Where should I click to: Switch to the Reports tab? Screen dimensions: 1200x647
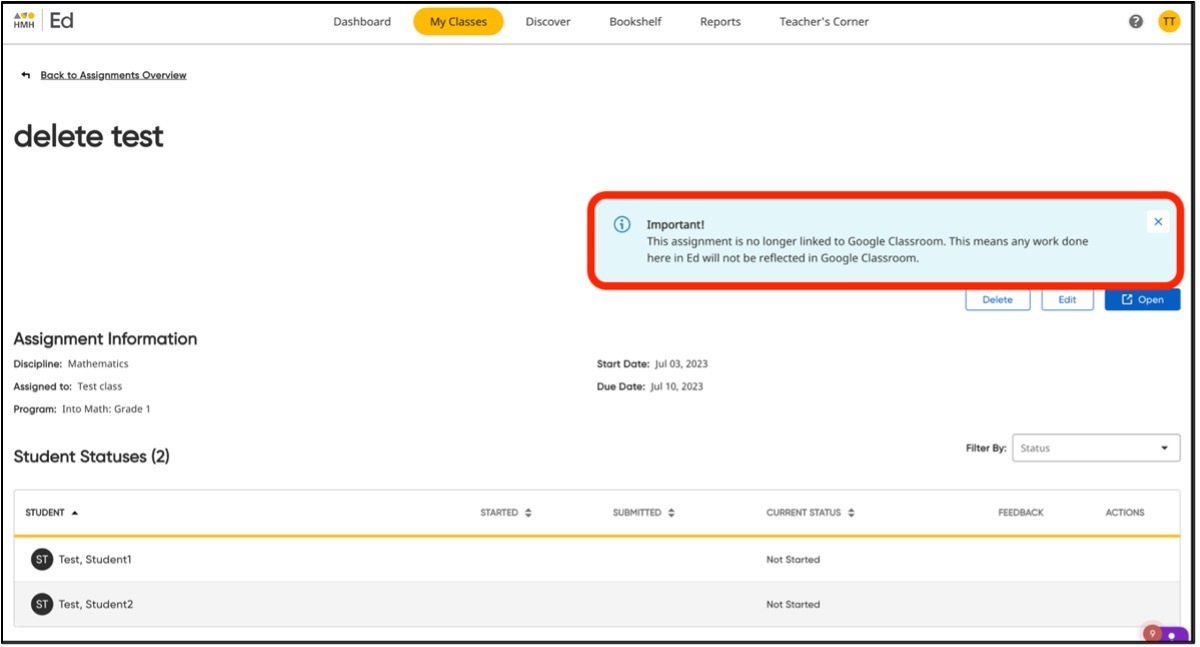click(720, 21)
